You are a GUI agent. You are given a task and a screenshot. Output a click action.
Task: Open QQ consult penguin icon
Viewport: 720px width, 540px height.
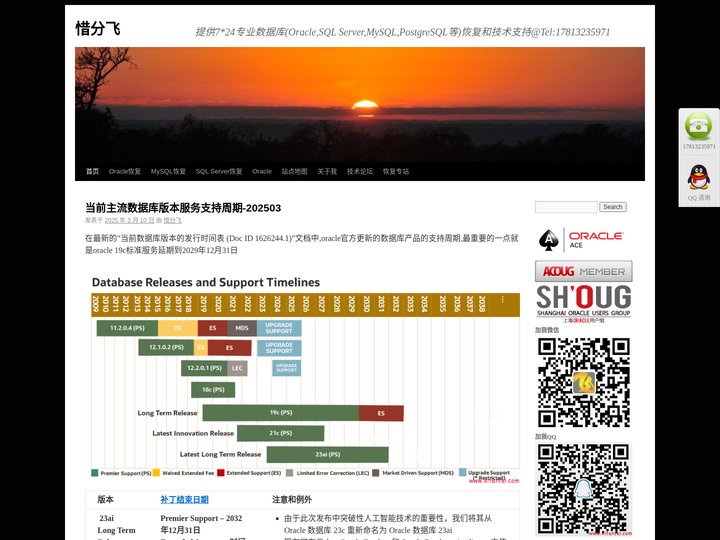coord(698,177)
